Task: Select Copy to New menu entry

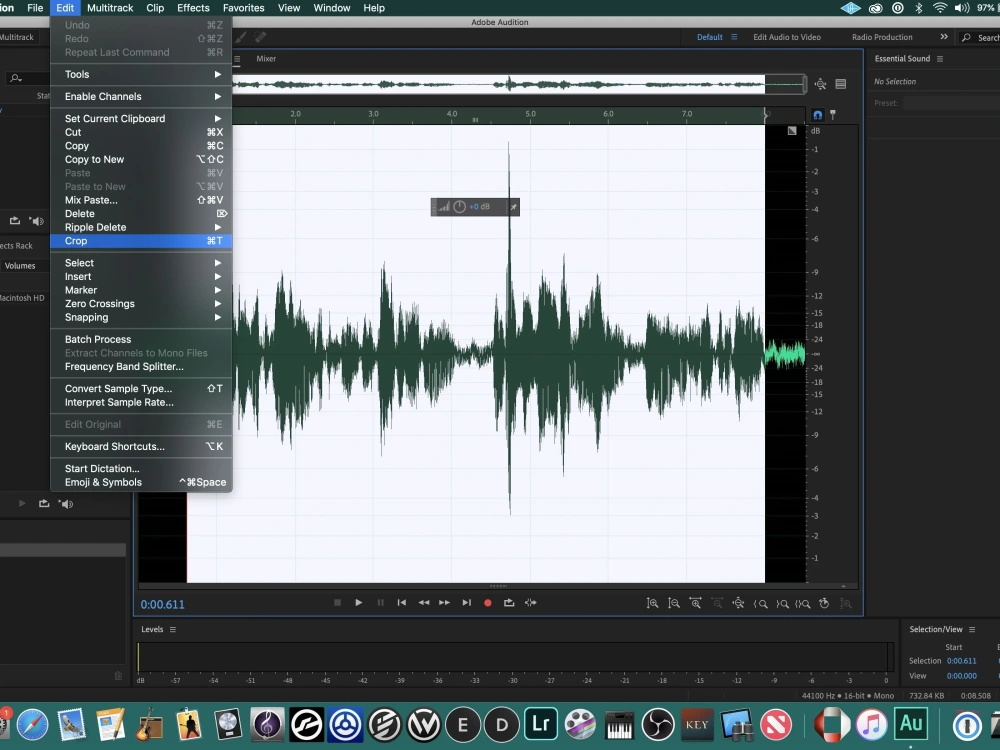Action: tap(141, 159)
